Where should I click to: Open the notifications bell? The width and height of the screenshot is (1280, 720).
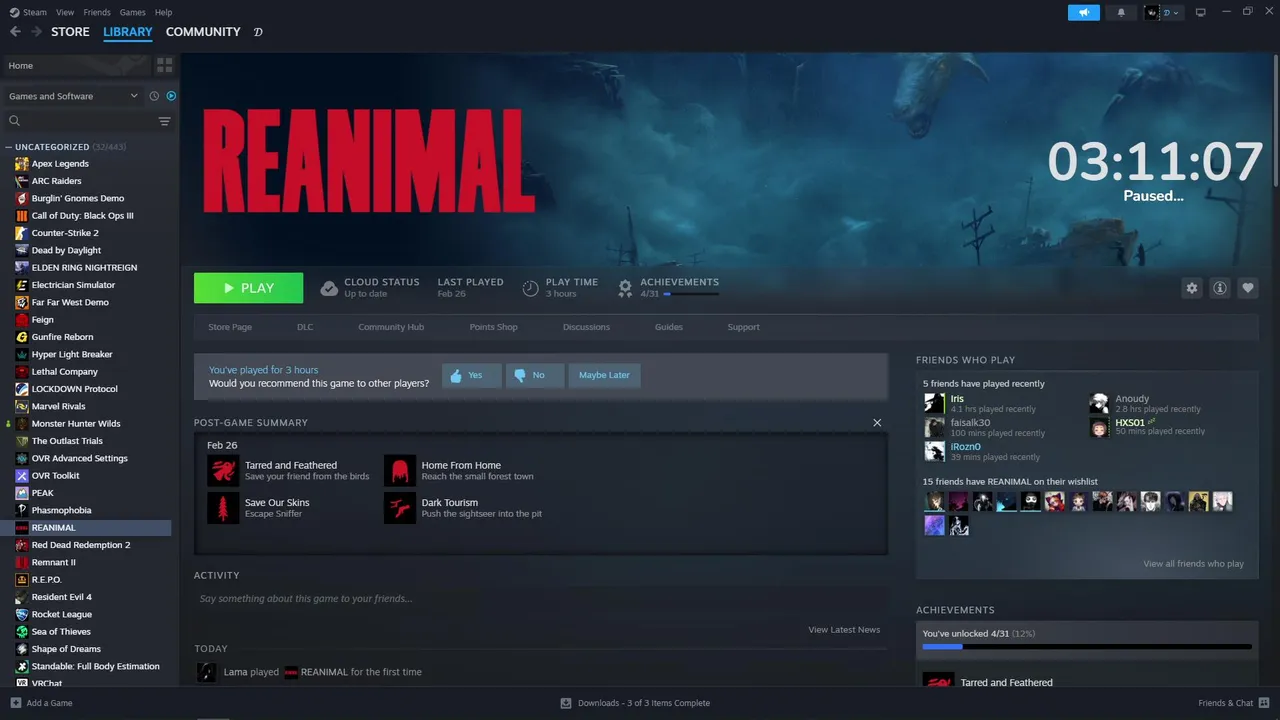pos(1121,12)
